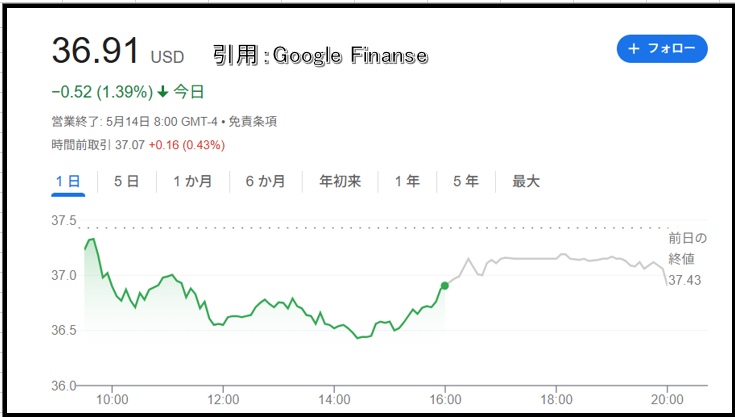This screenshot has height=417, width=735.
Task: Switch to the 5 年 range tab
Action: coord(465,181)
